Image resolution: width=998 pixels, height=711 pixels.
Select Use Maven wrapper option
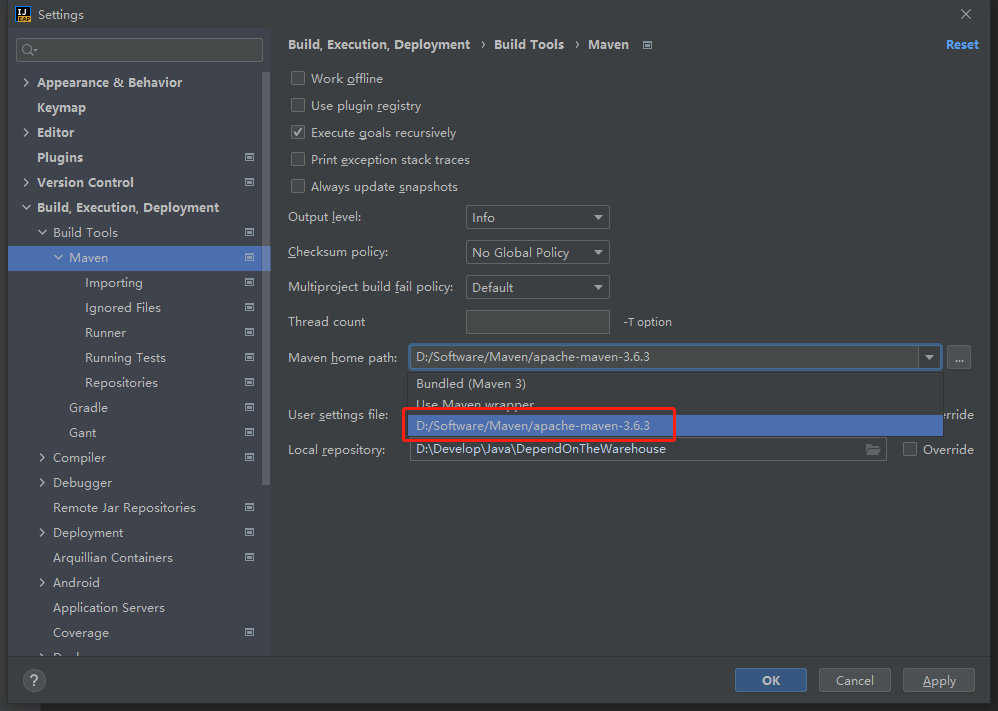pyautogui.click(x=675, y=404)
